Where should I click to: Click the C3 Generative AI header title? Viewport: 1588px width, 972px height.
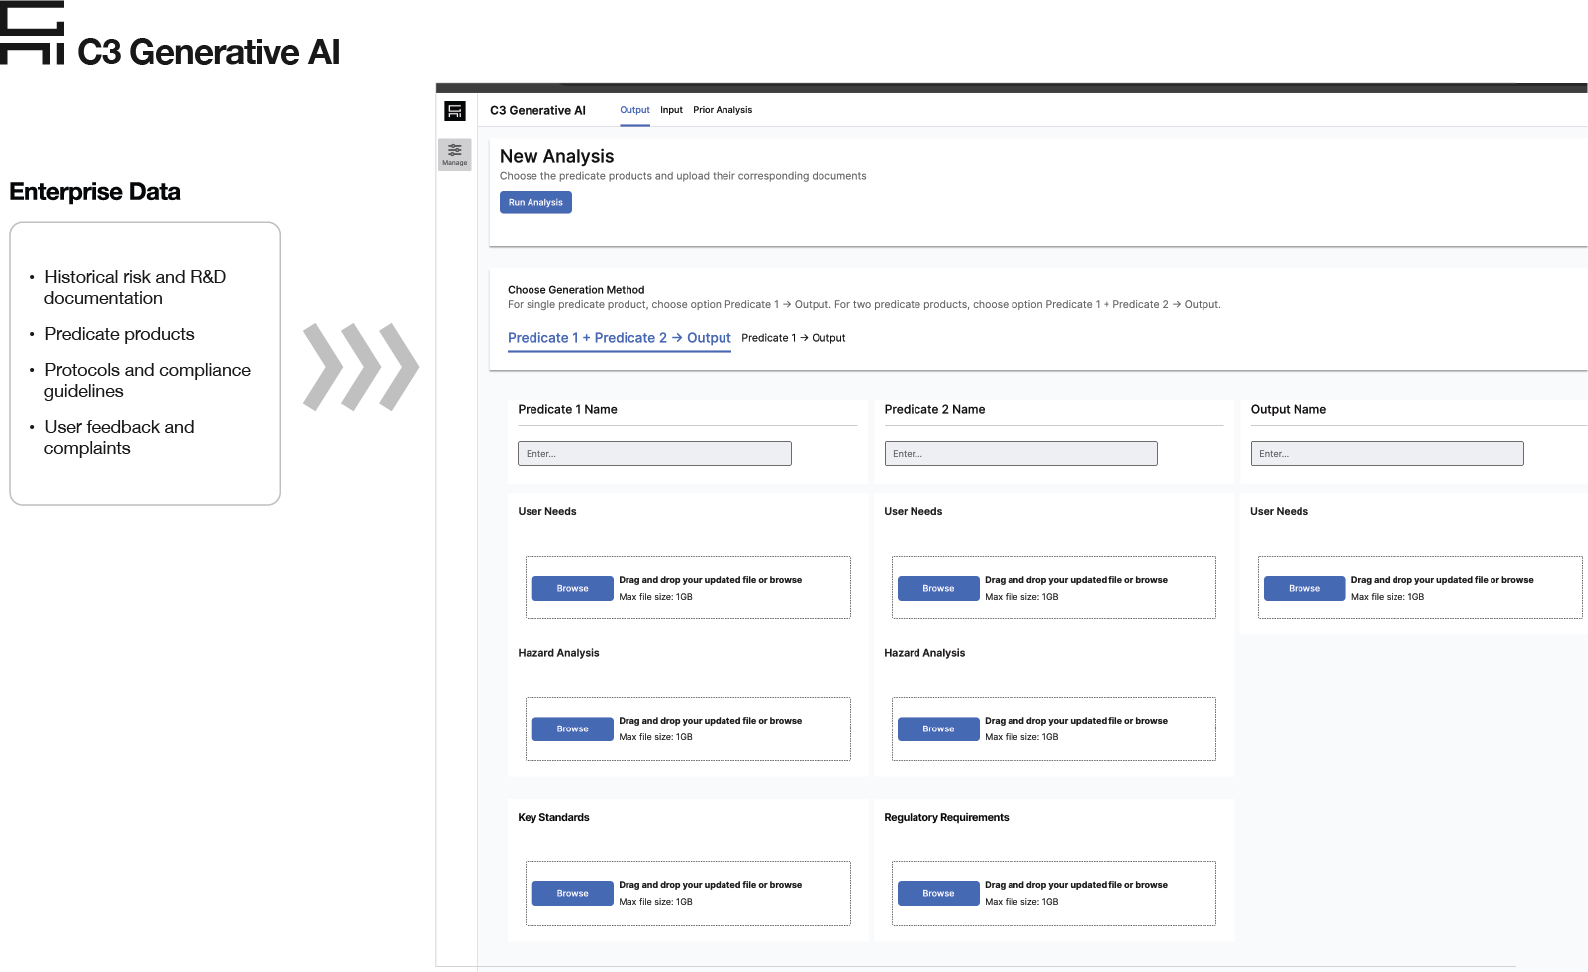tap(538, 111)
